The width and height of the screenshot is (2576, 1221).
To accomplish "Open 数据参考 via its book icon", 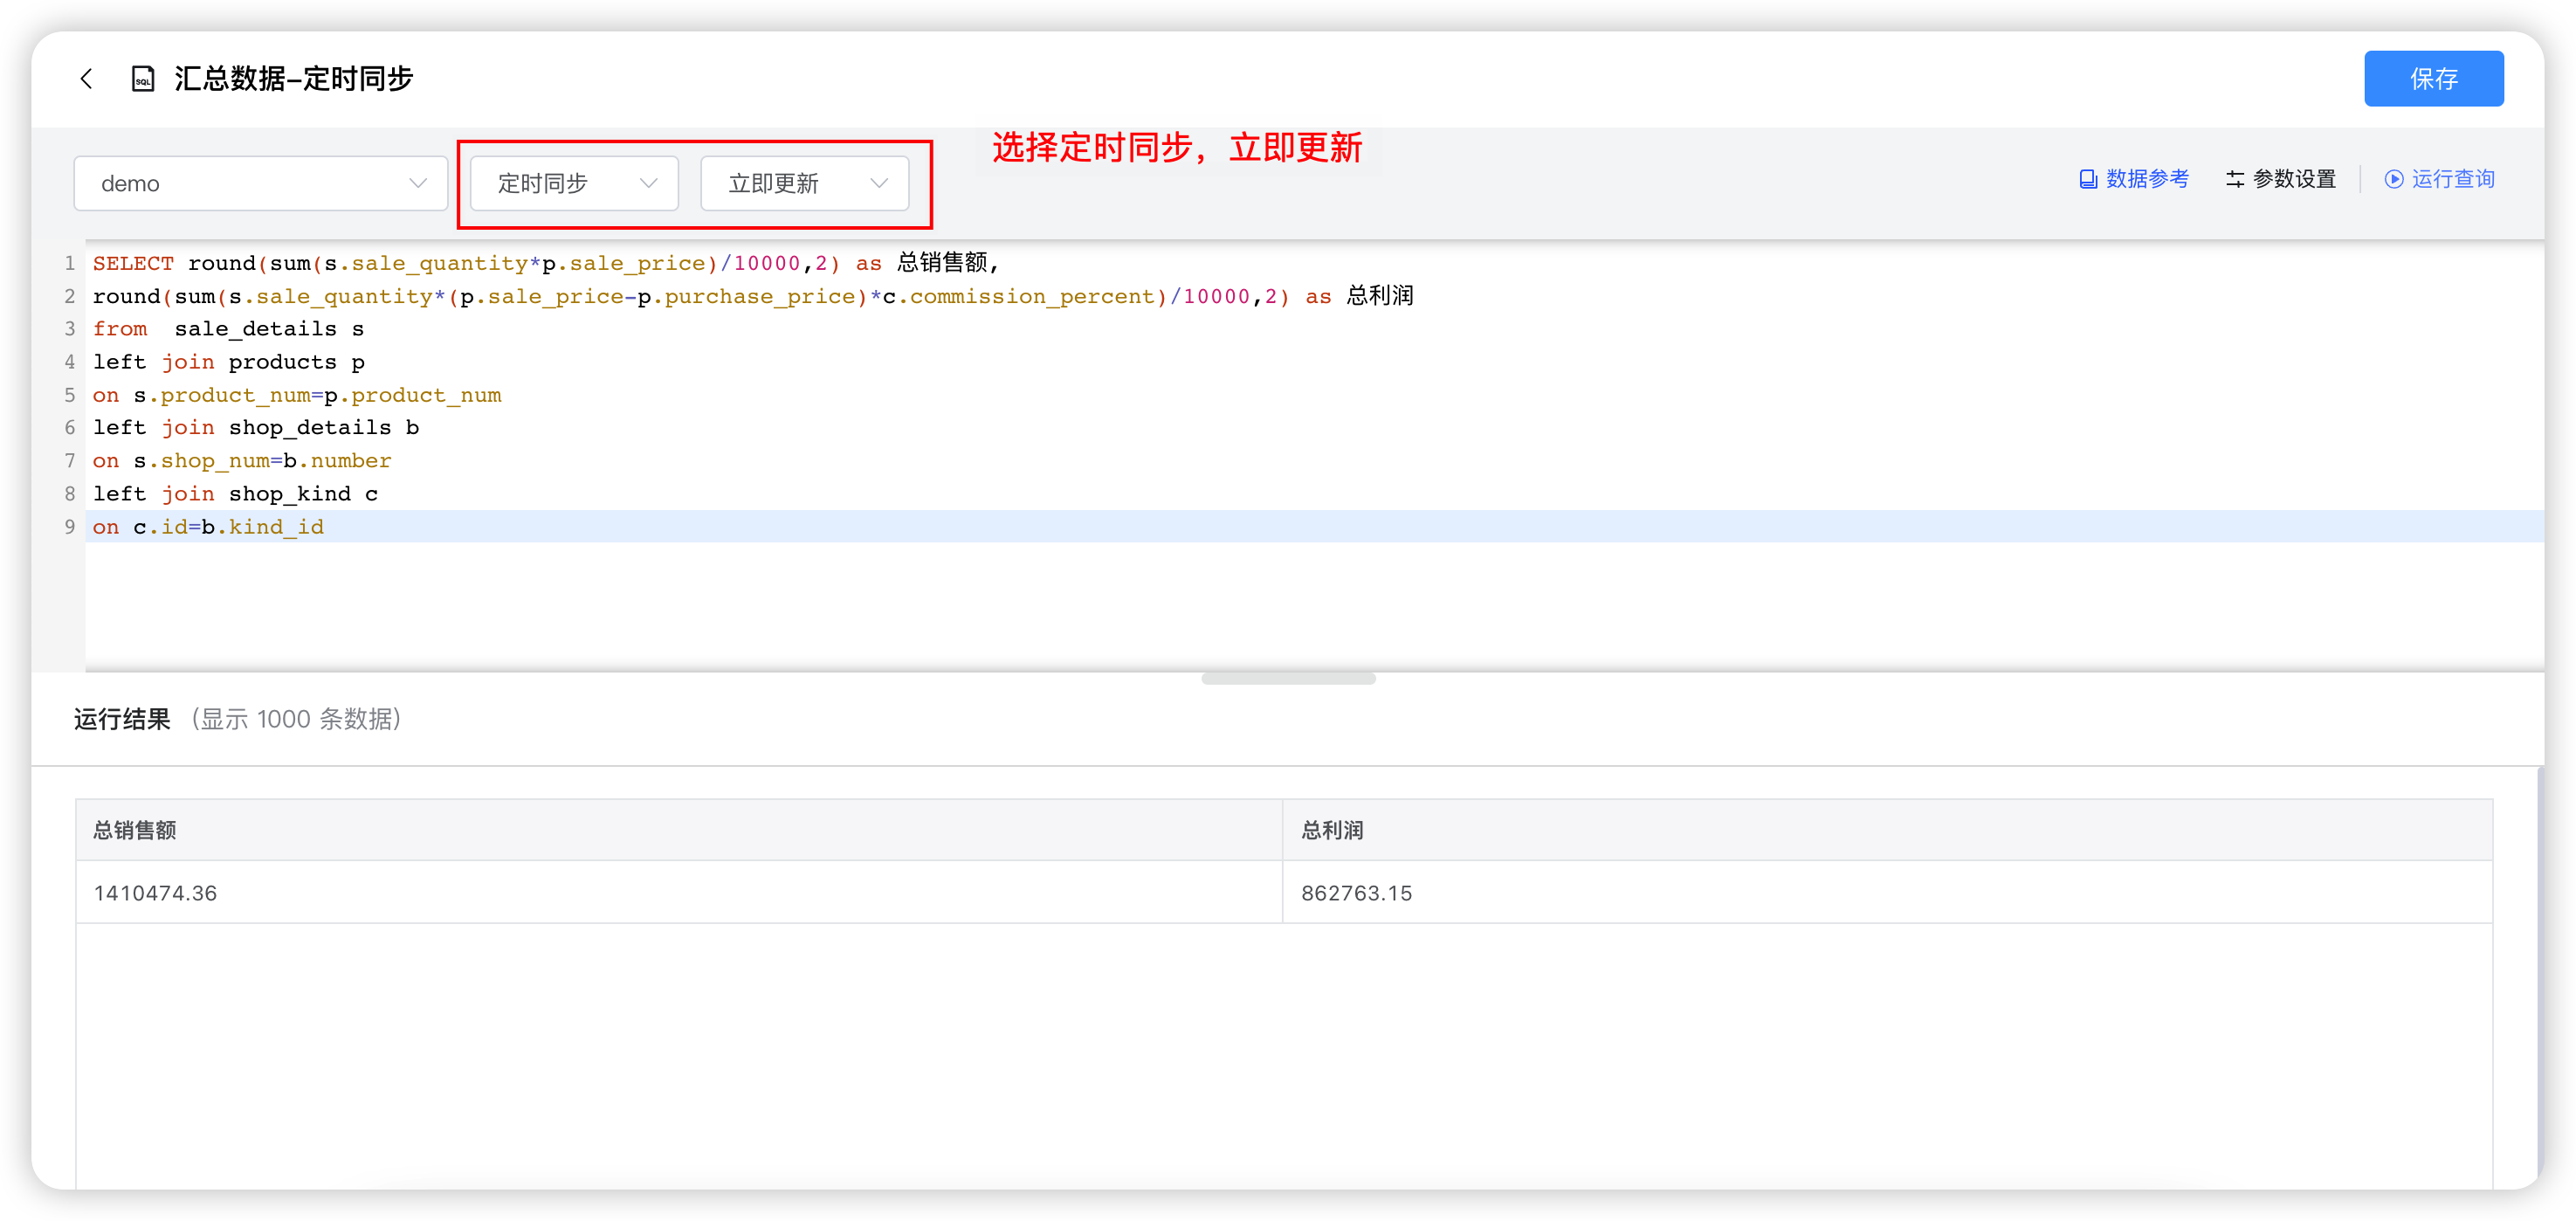I will point(2088,179).
